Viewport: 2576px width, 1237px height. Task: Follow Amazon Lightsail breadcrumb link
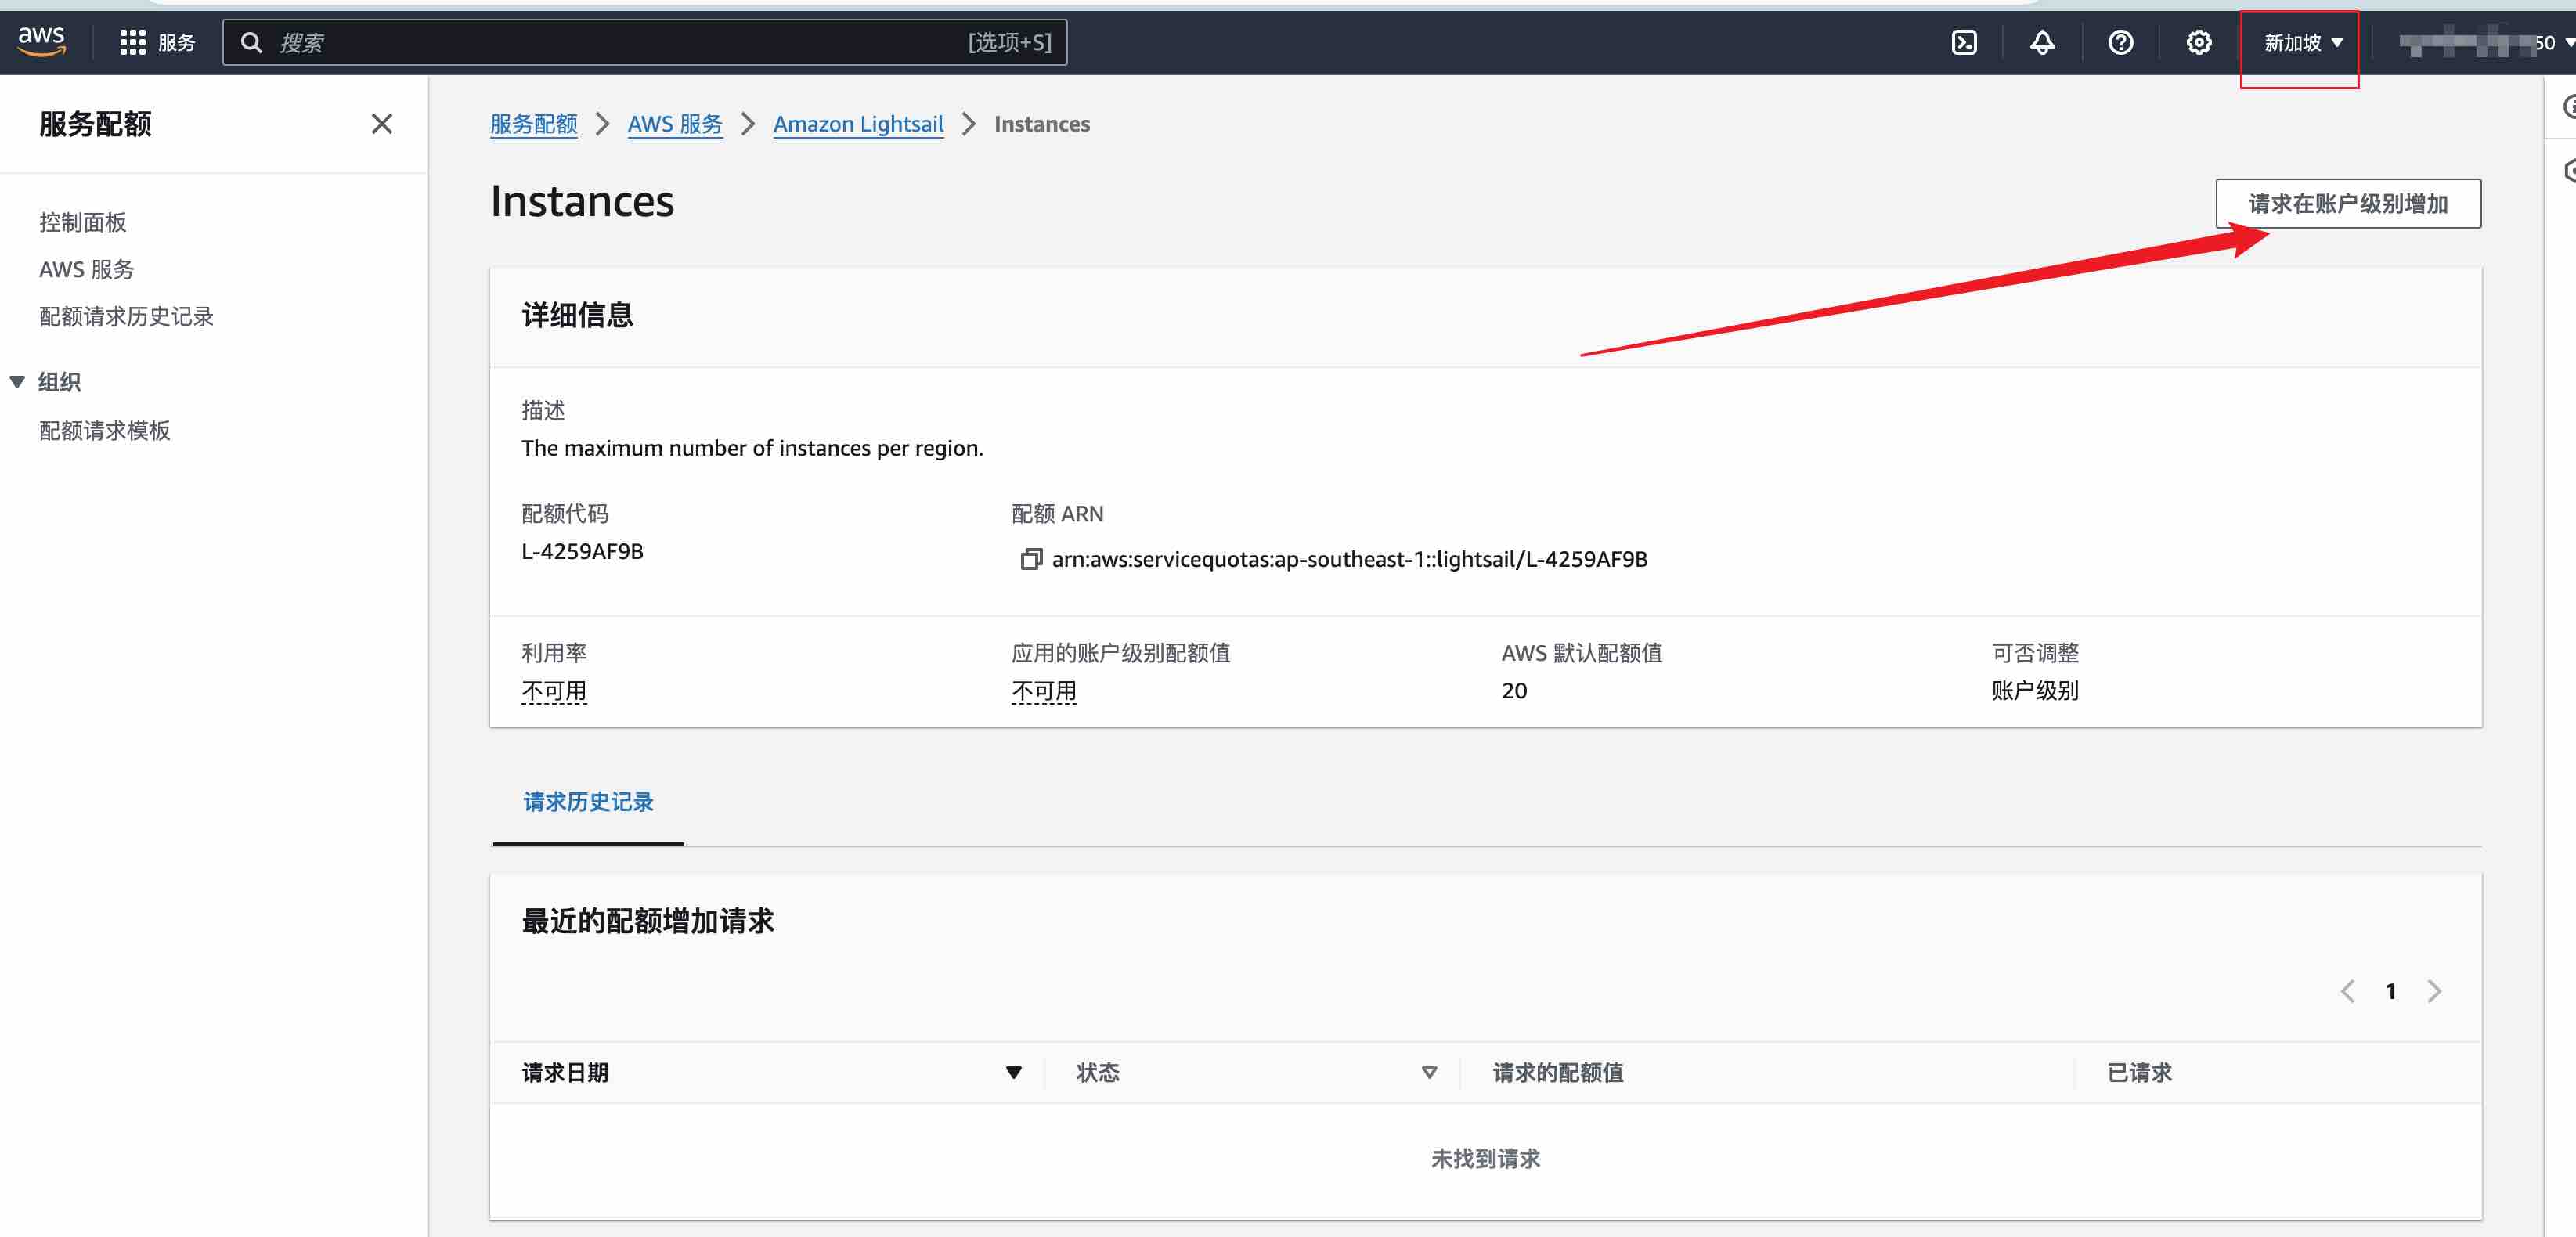tap(858, 124)
